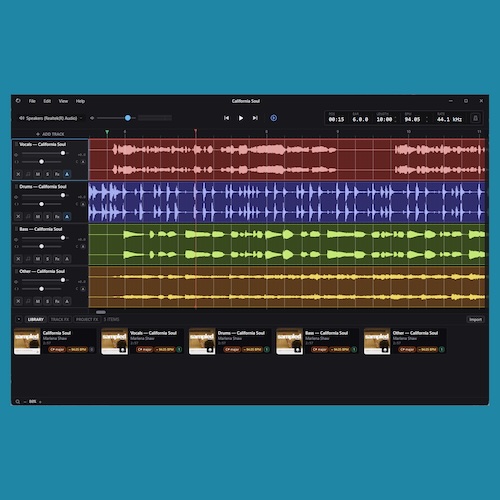500x500 pixels.
Task: Collapse the library panel with its arrow
Action: click(19, 319)
